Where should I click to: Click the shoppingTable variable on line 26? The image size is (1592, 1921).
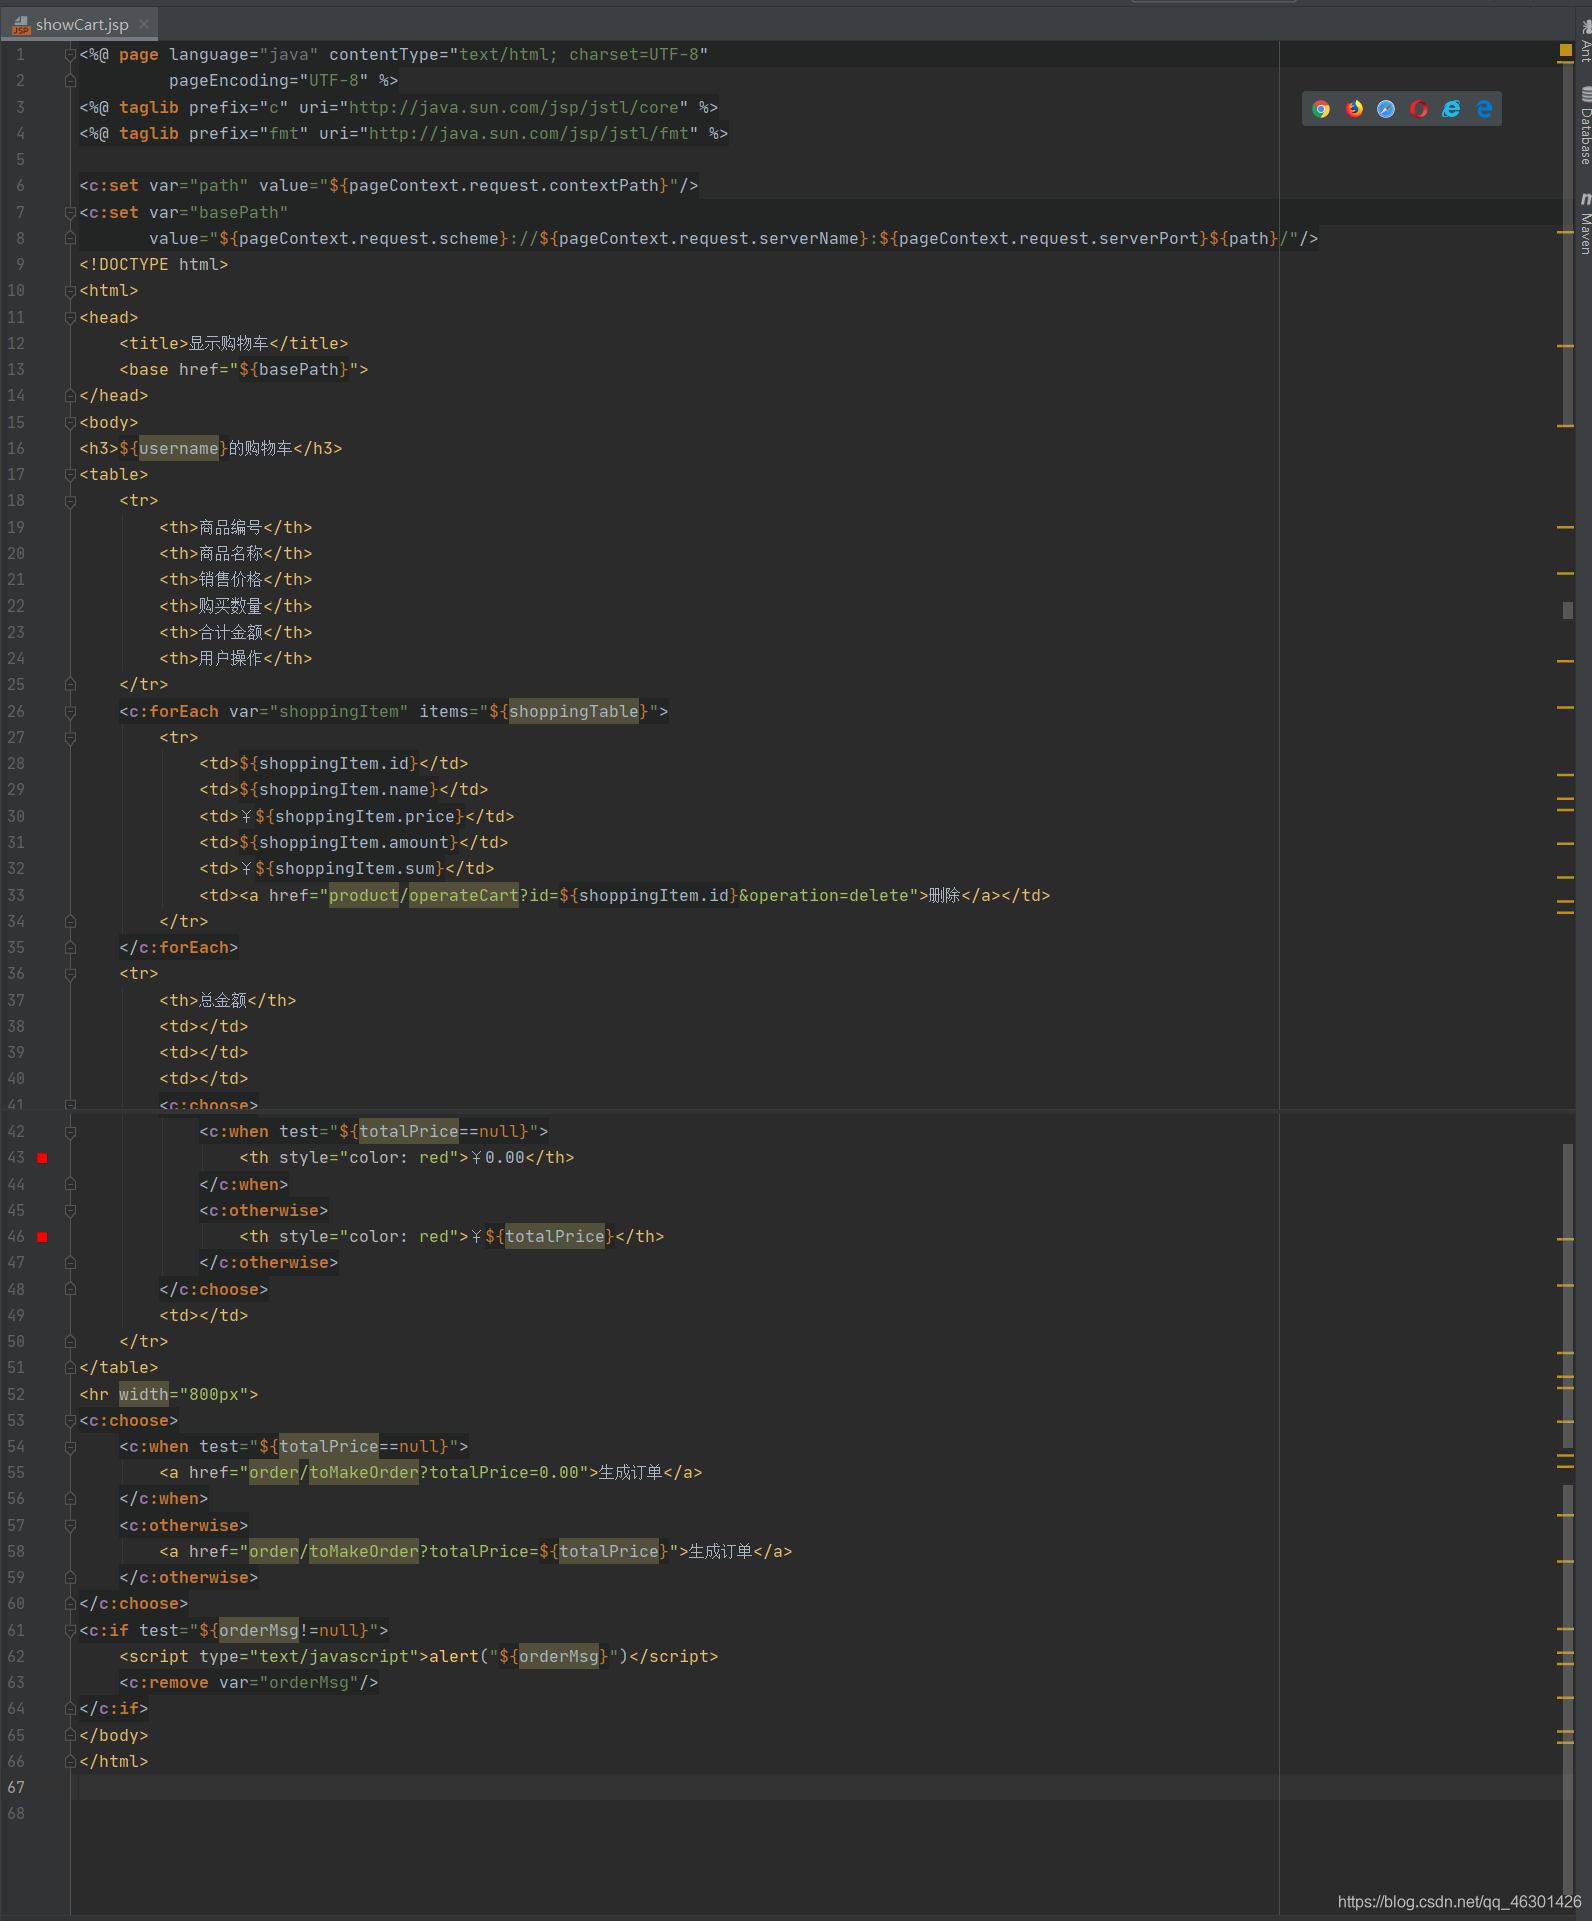574,712
